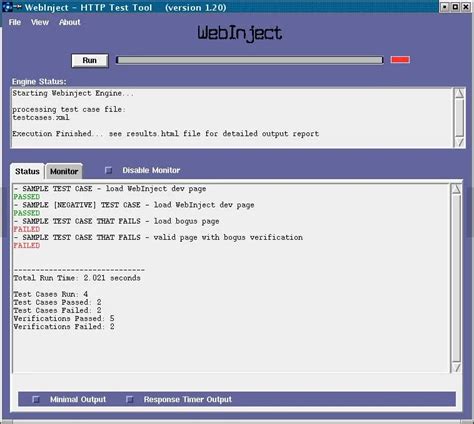The image size is (474, 424).
Task: Open the About menu
Action: coord(70,22)
